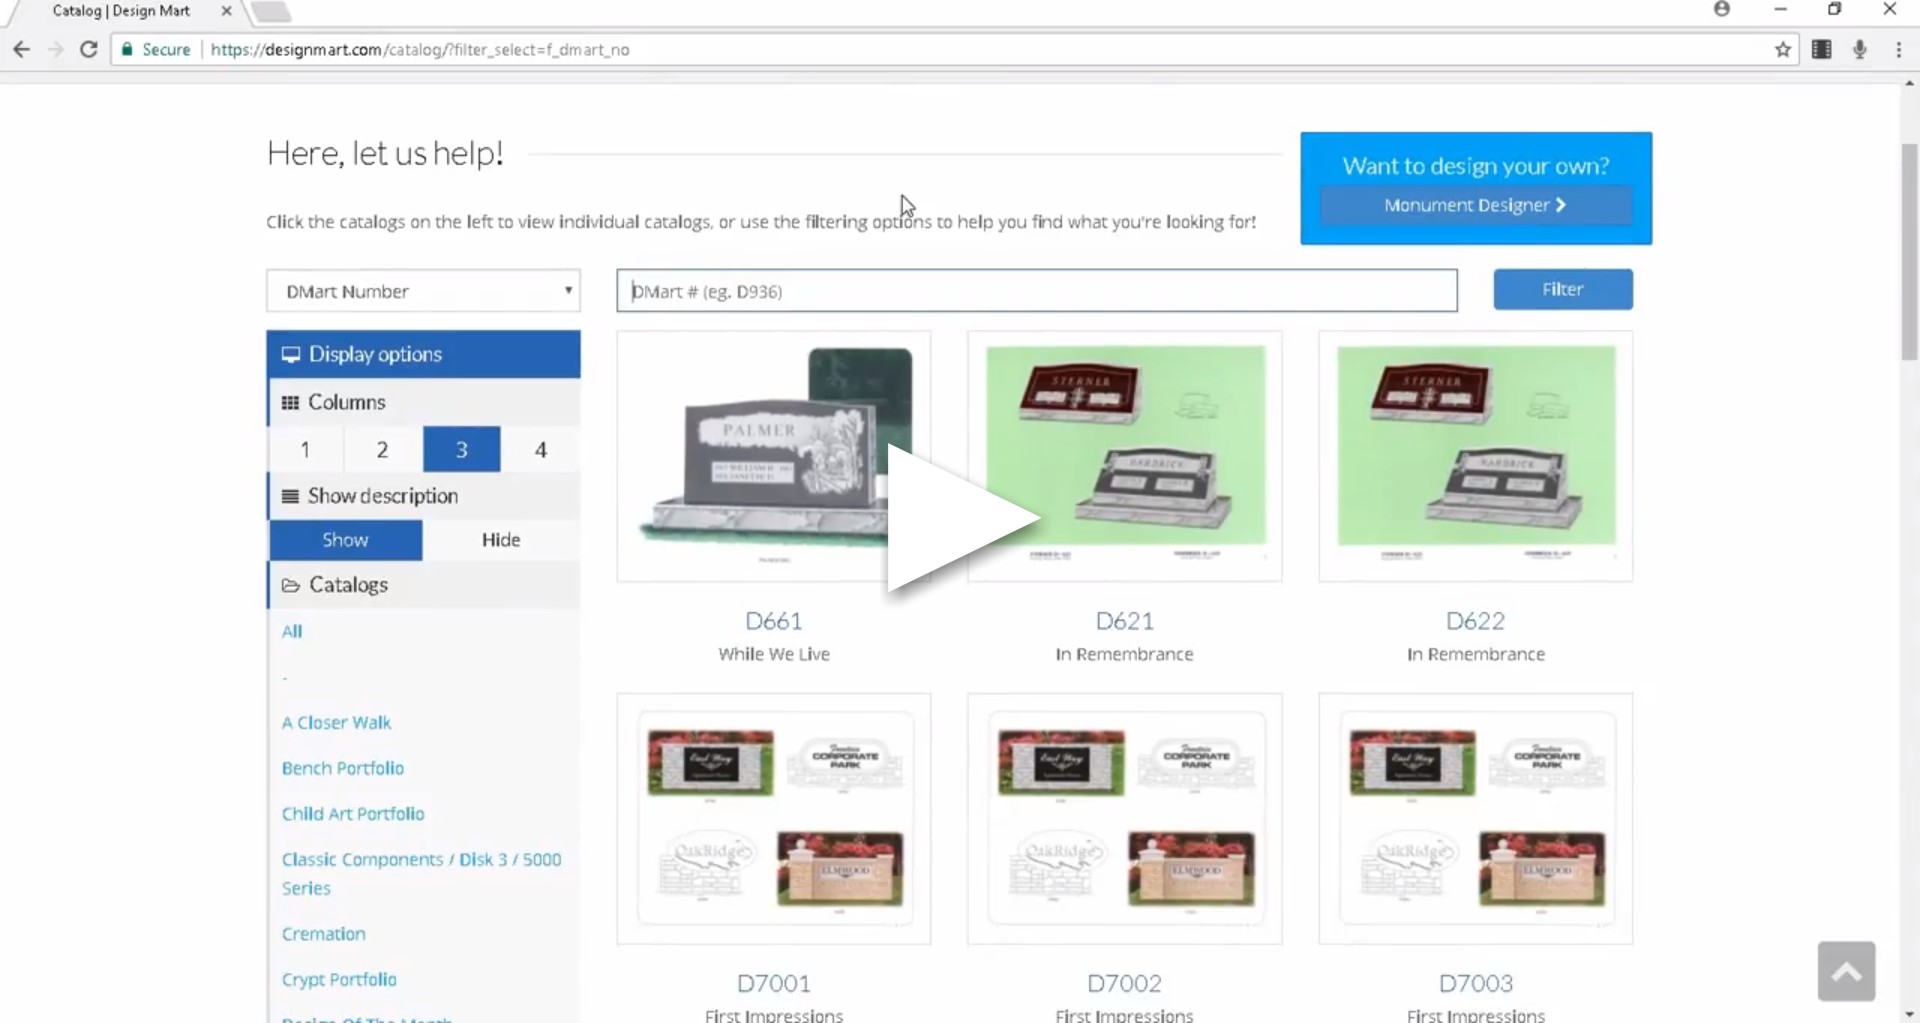Click the Show description section header
The height and width of the screenshot is (1023, 1920).
coord(423,496)
